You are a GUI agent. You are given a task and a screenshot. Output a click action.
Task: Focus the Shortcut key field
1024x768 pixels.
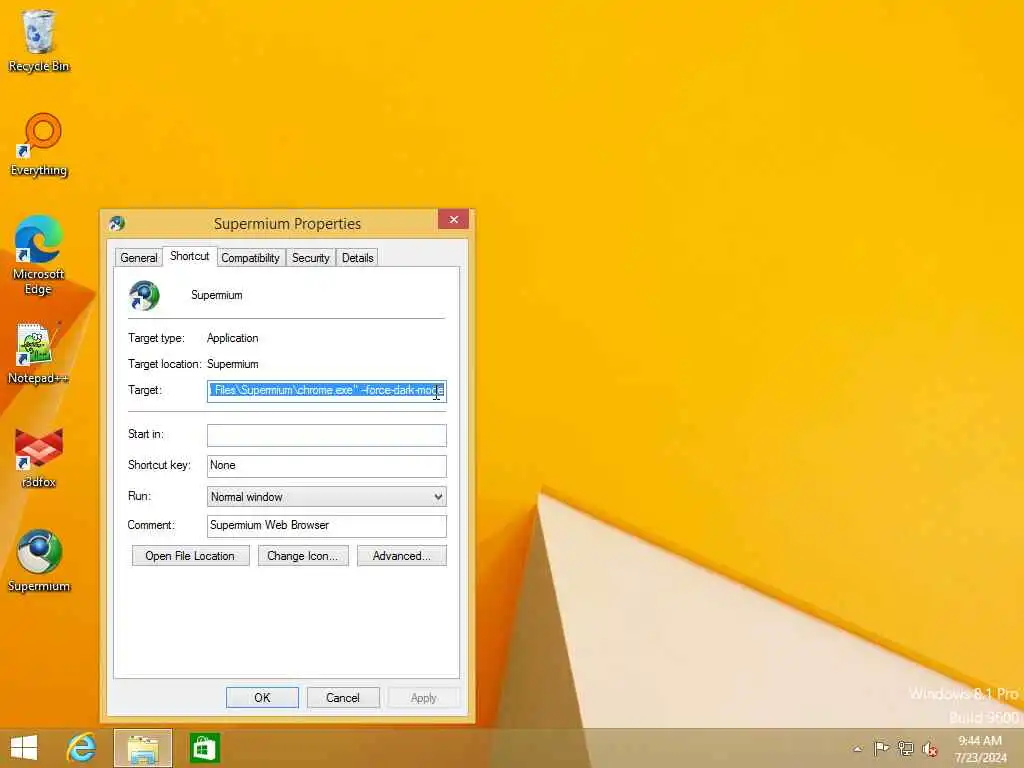pyautogui.click(x=327, y=466)
